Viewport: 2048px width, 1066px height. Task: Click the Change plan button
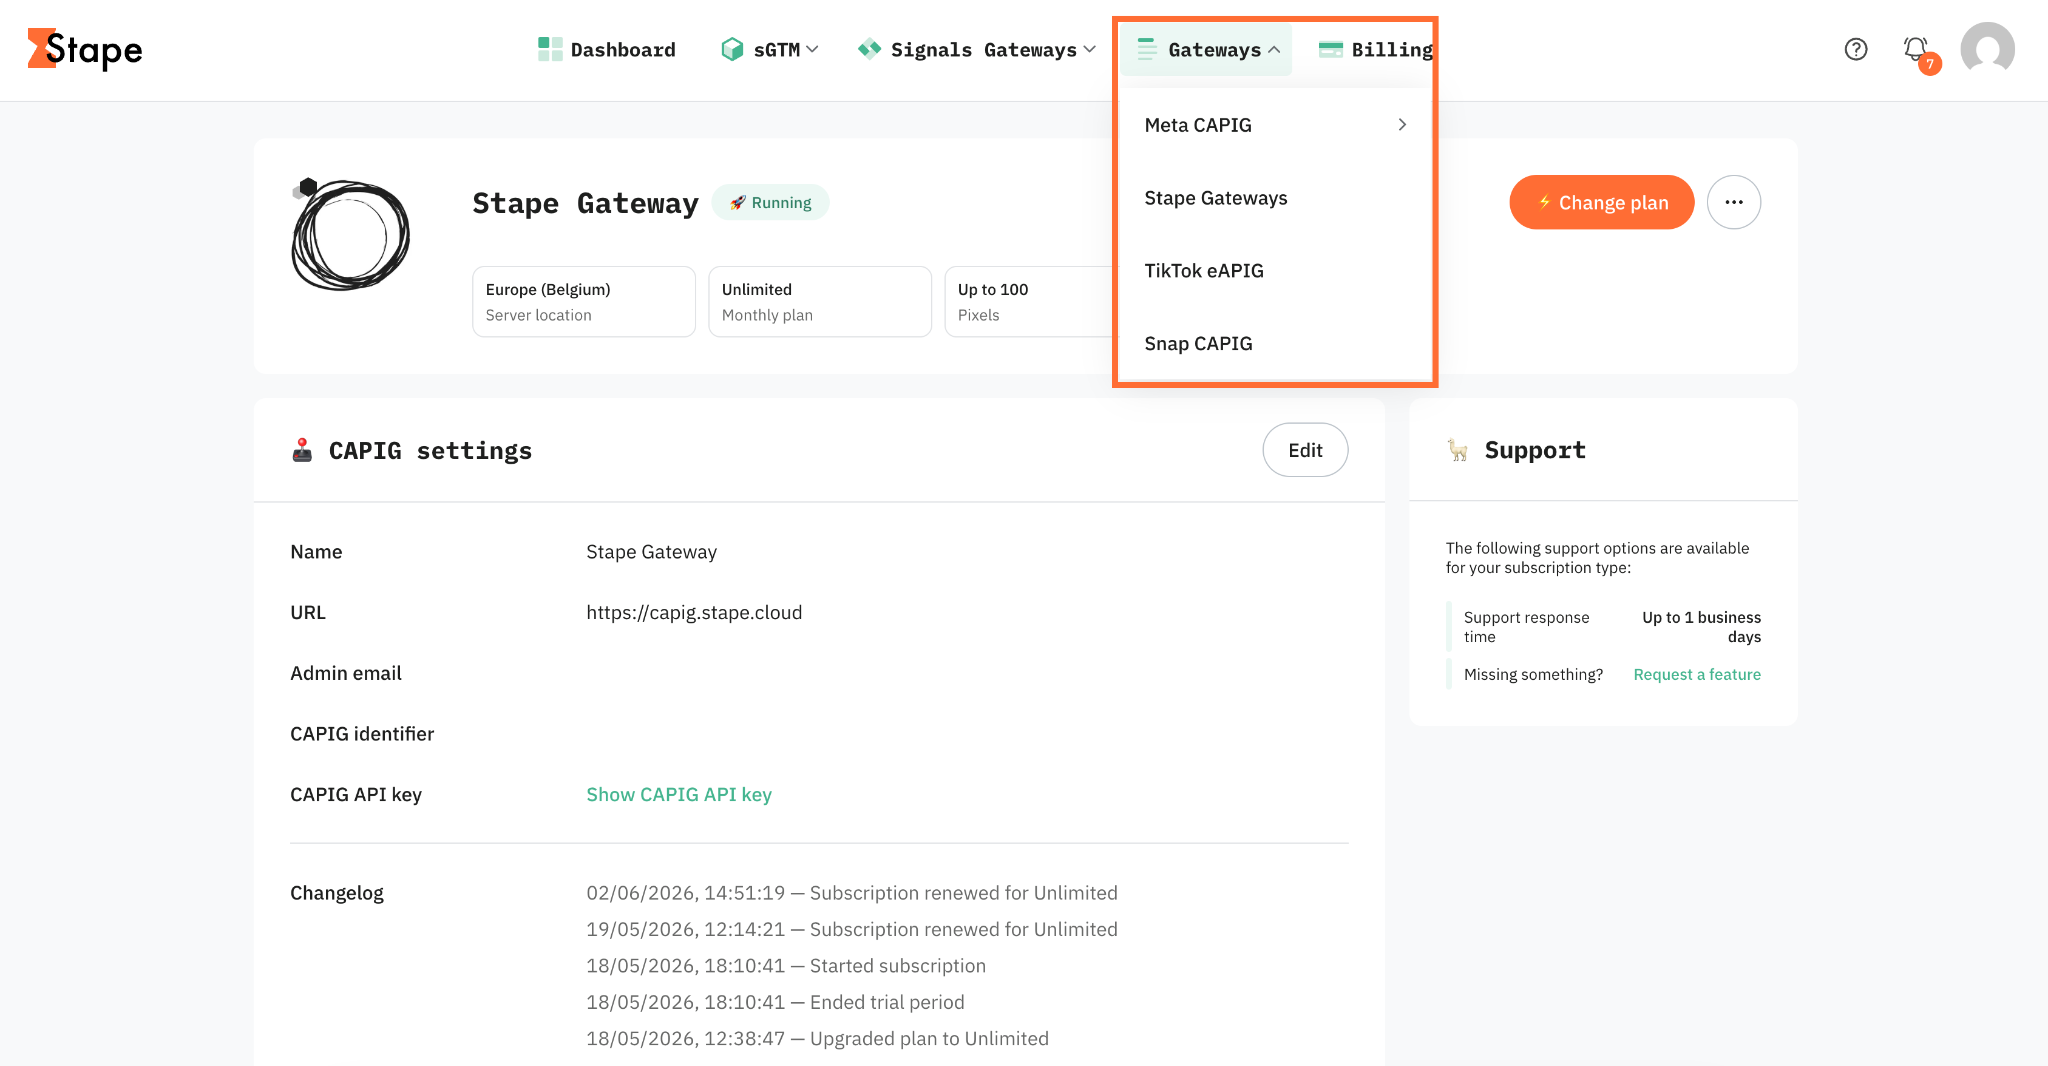coord(1602,202)
